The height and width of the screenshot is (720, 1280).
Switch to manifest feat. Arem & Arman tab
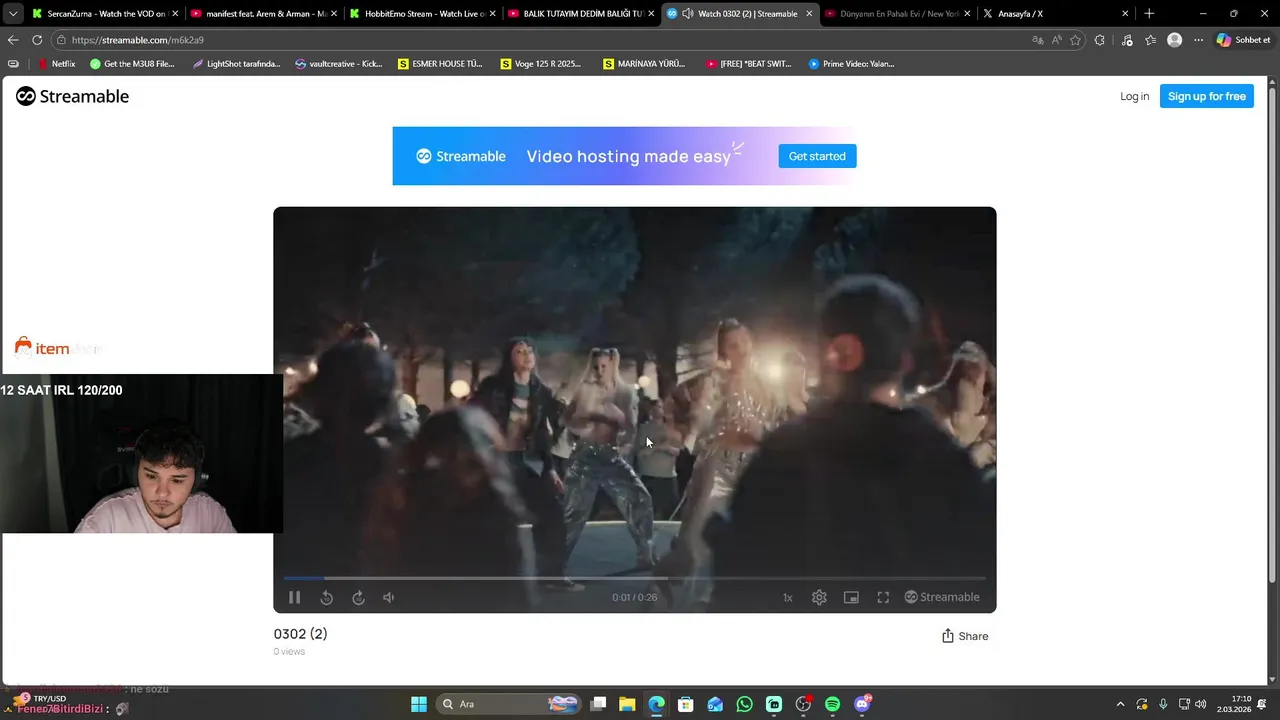coord(262,14)
